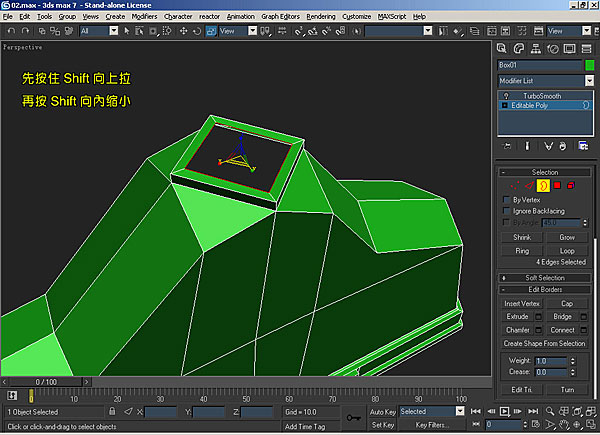The width and height of the screenshot is (600, 435).
Task: Open the Utilities command panel tab
Action: [x=586, y=49]
